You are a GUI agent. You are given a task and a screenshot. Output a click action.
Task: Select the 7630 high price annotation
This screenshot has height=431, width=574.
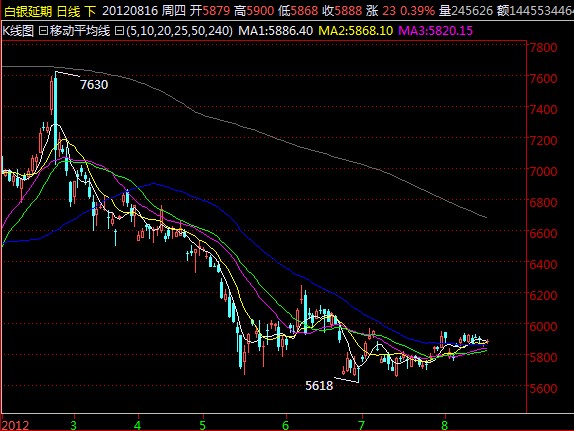pos(94,85)
